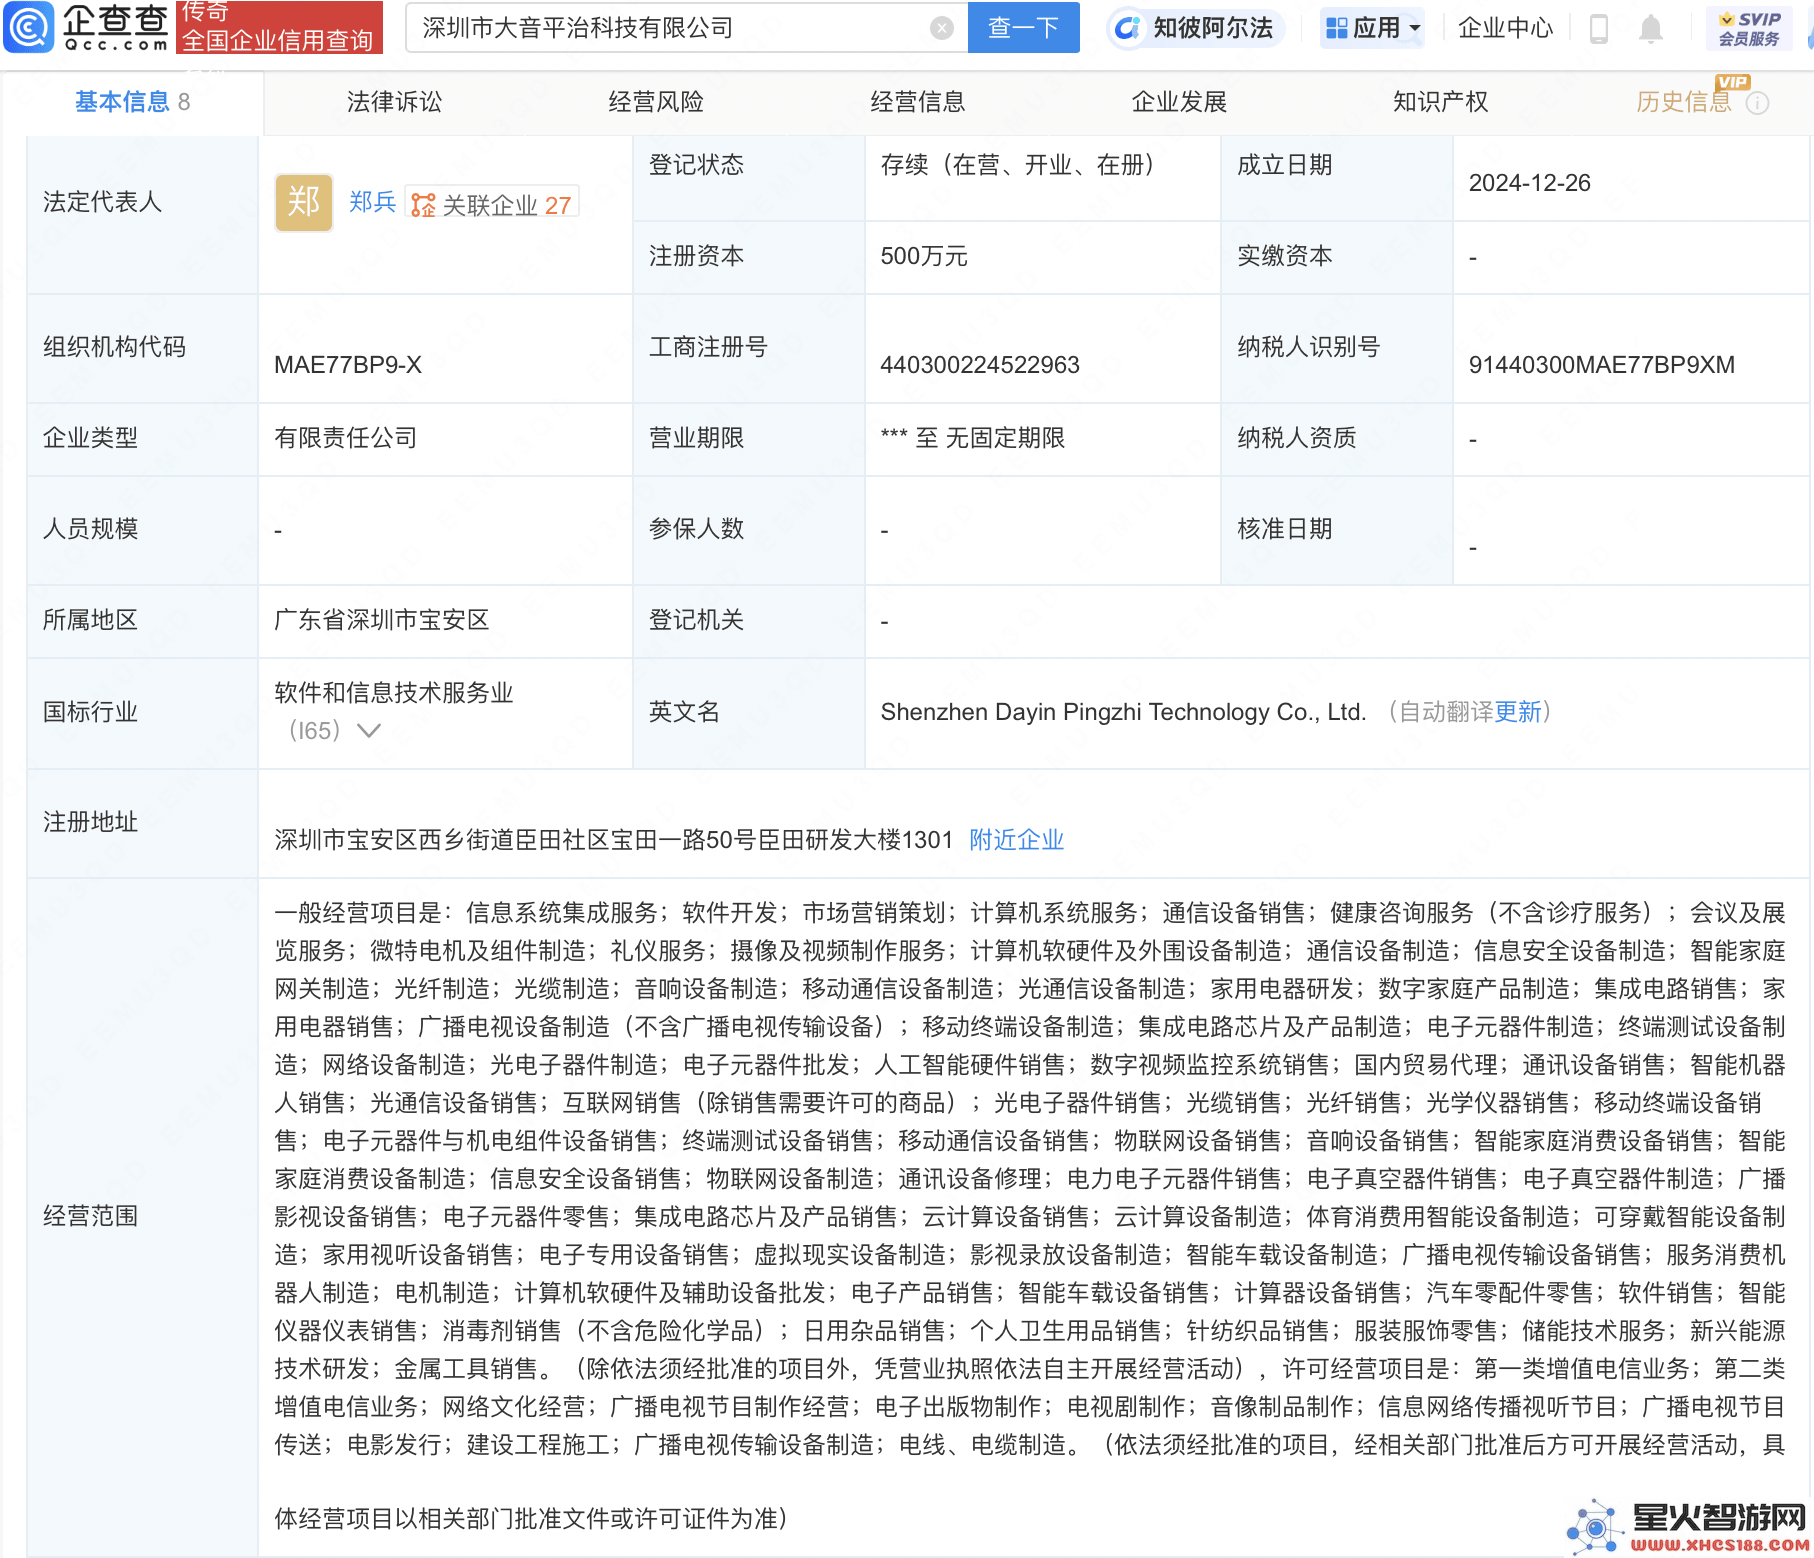Viewport: 1814px width, 1558px height.
Task: Select 所属地区 value 广东省深圳市宝安区
Action: [x=381, y=620]
